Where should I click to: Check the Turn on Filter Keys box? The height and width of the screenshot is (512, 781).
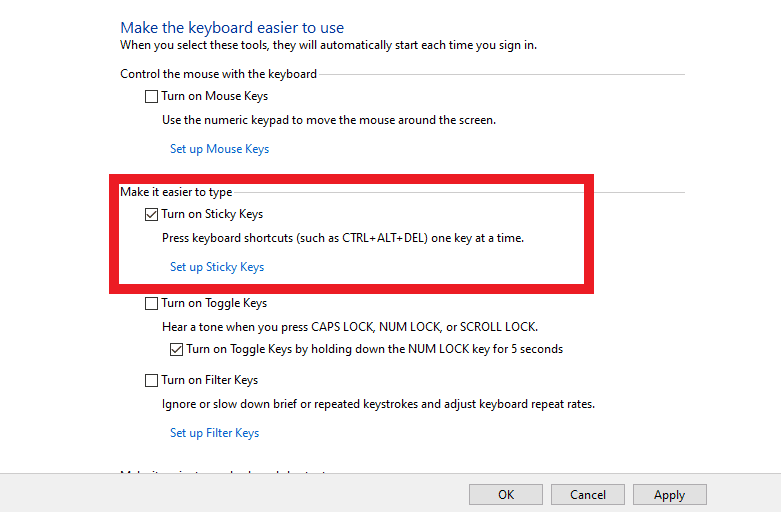tap(151, 380)
